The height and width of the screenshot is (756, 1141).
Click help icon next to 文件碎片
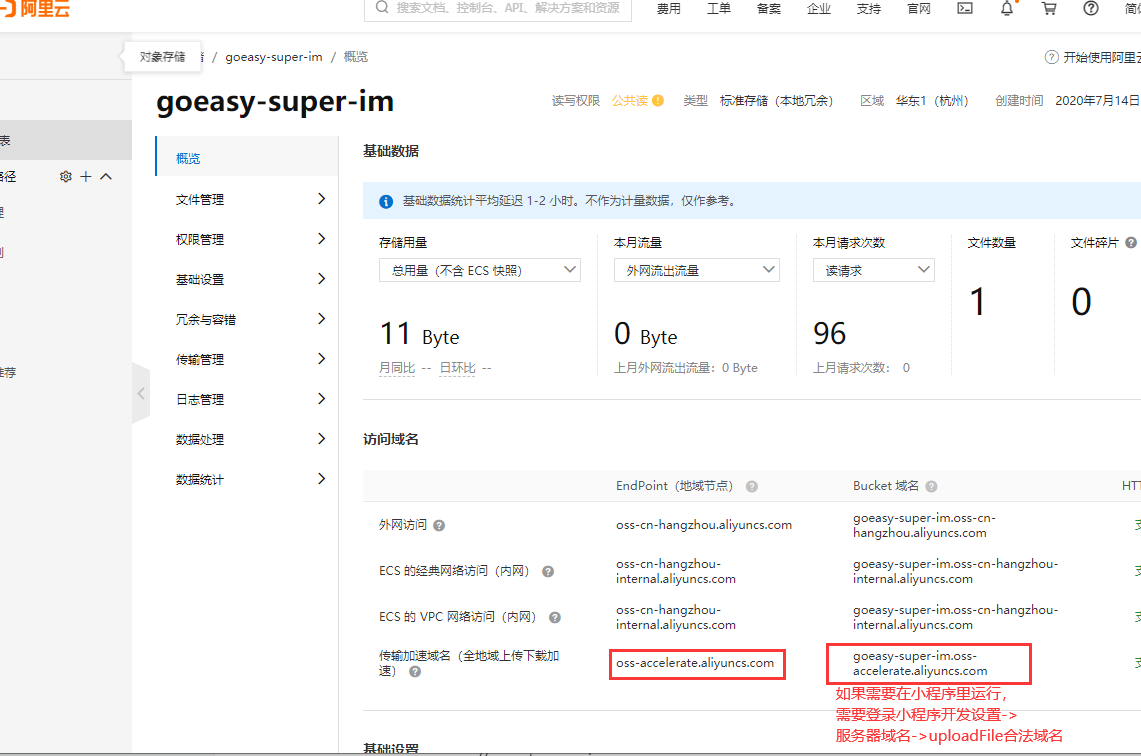(1131, 243)
